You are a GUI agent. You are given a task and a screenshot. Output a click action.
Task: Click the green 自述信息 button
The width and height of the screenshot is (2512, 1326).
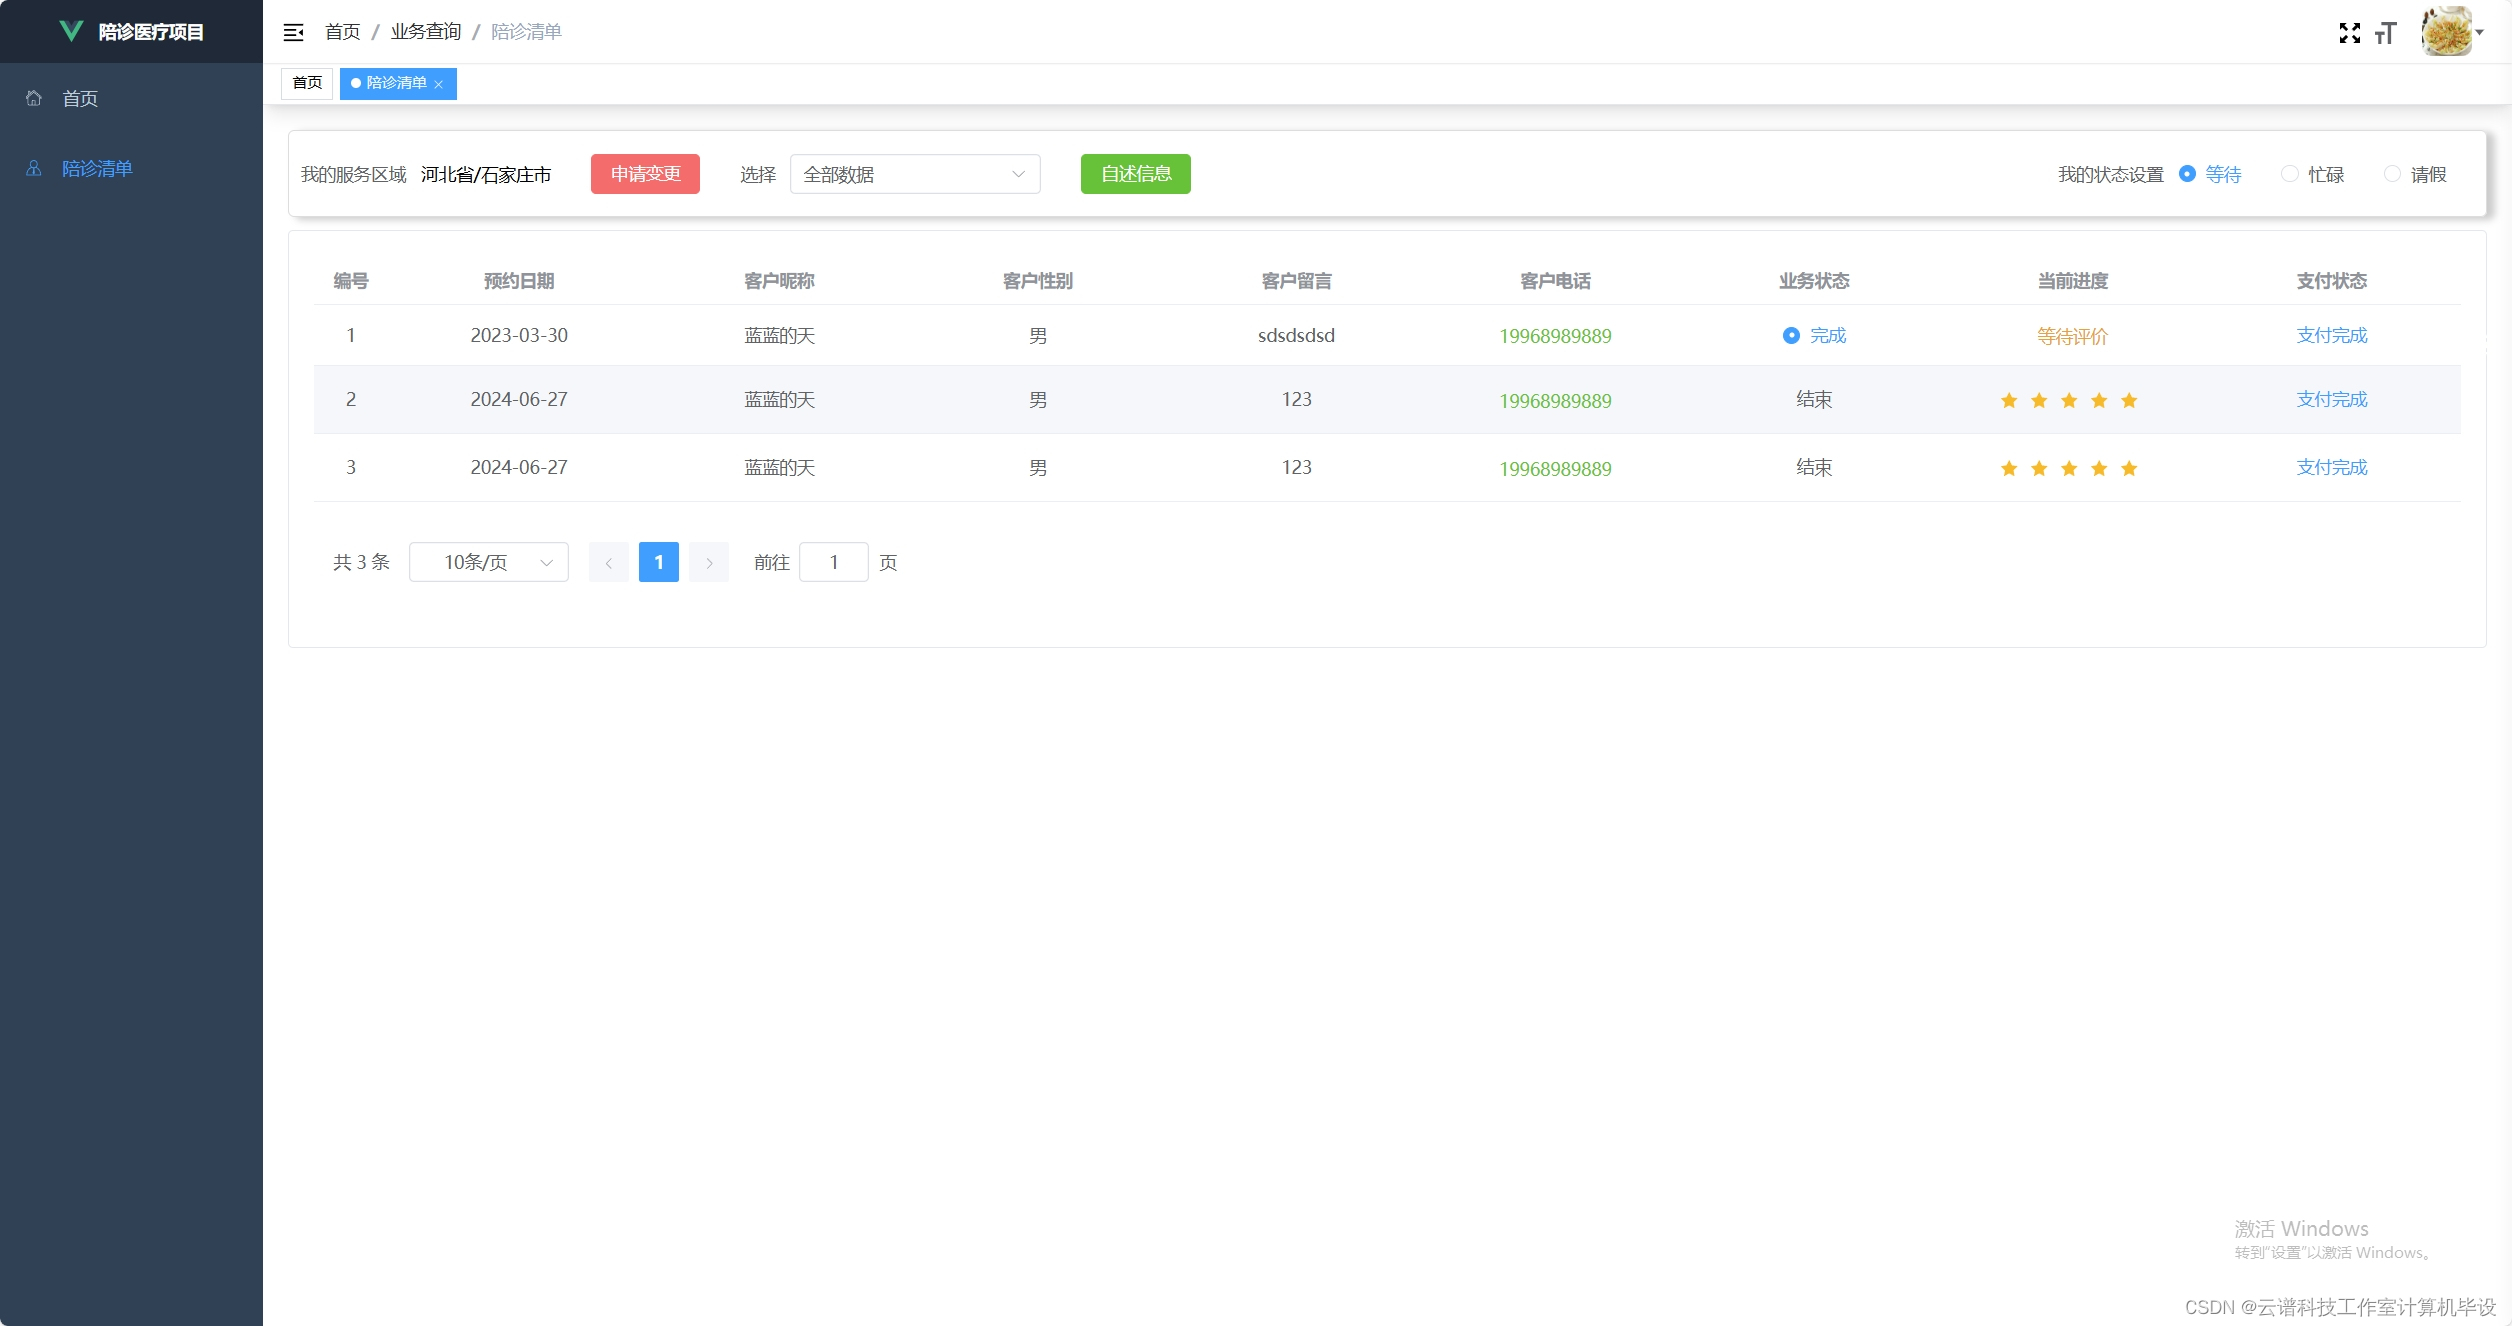1135,174
